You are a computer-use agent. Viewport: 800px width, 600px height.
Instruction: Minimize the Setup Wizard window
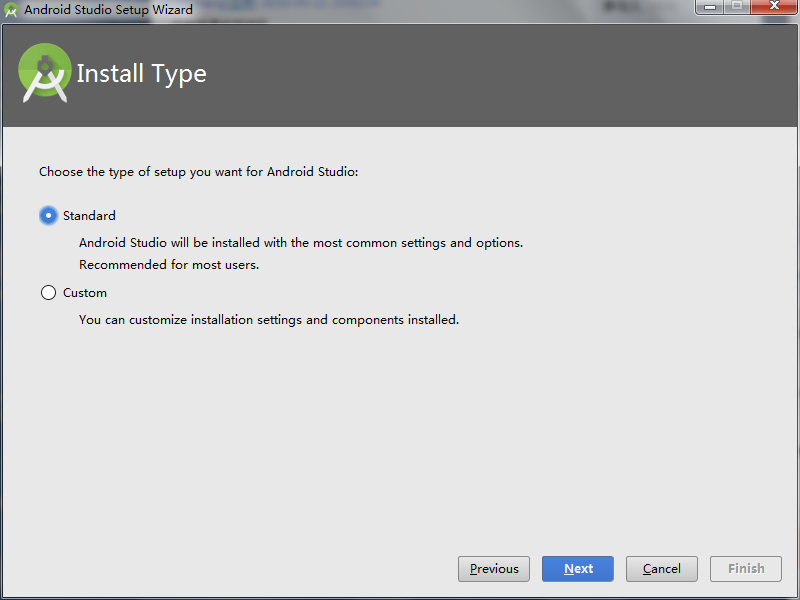(x=712, y=8)
